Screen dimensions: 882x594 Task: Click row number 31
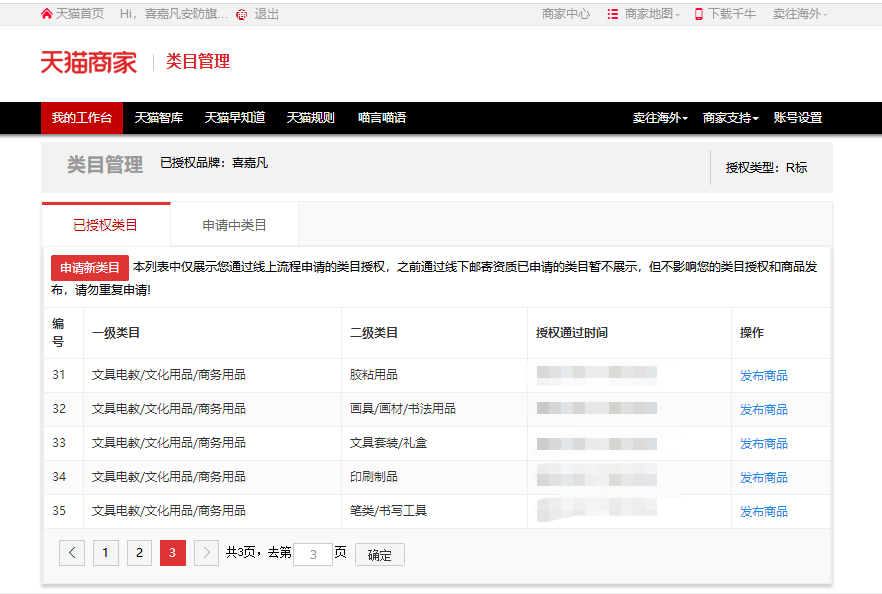59,375
